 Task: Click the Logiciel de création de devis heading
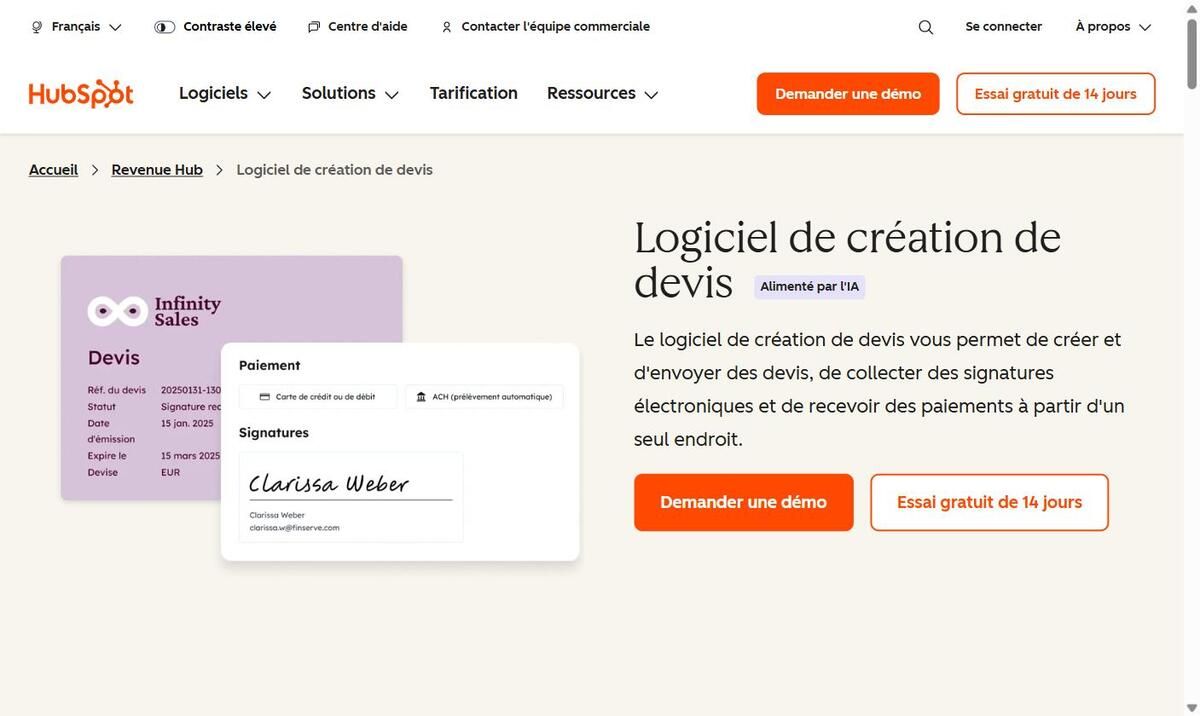847,261
